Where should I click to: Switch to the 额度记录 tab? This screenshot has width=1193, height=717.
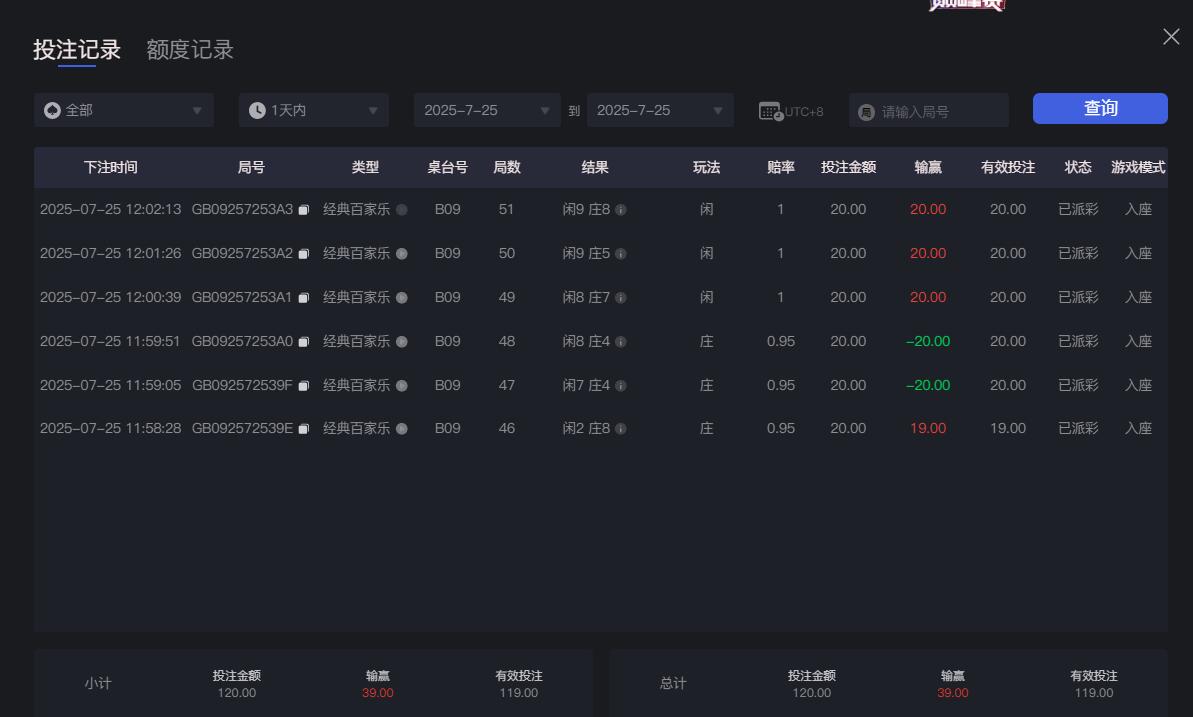click(190, 49)
